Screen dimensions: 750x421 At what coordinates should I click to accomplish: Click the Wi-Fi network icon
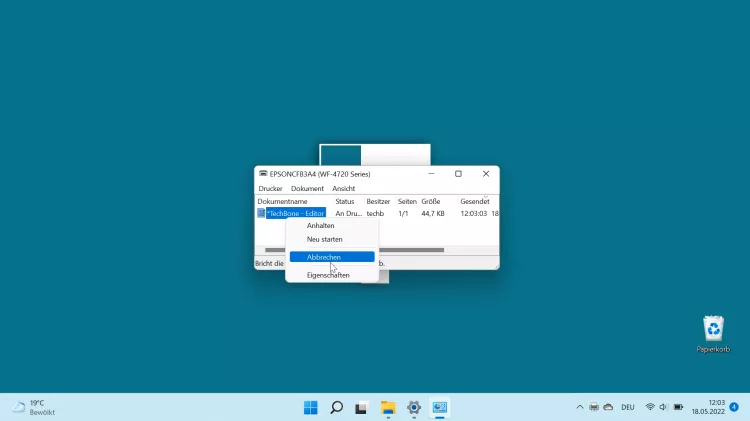coord(650,407)
